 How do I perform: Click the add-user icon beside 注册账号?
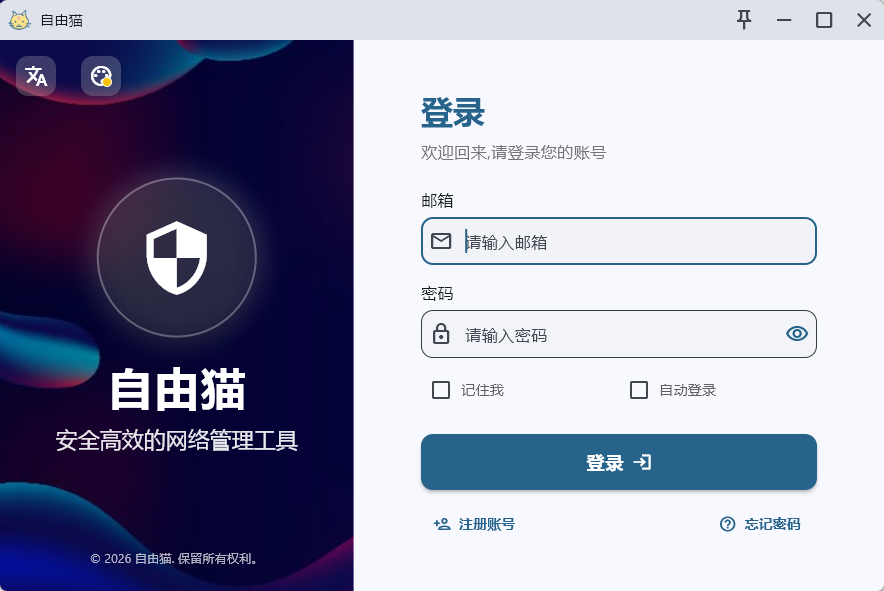(442, 524)
